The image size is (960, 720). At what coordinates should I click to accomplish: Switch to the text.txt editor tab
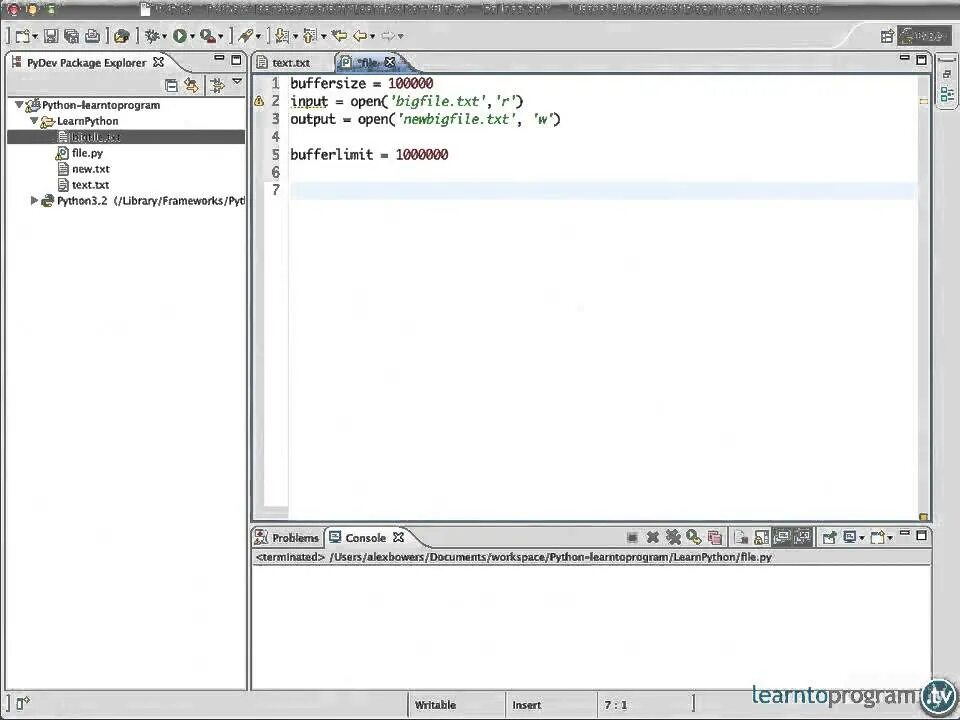coord(291,62)
